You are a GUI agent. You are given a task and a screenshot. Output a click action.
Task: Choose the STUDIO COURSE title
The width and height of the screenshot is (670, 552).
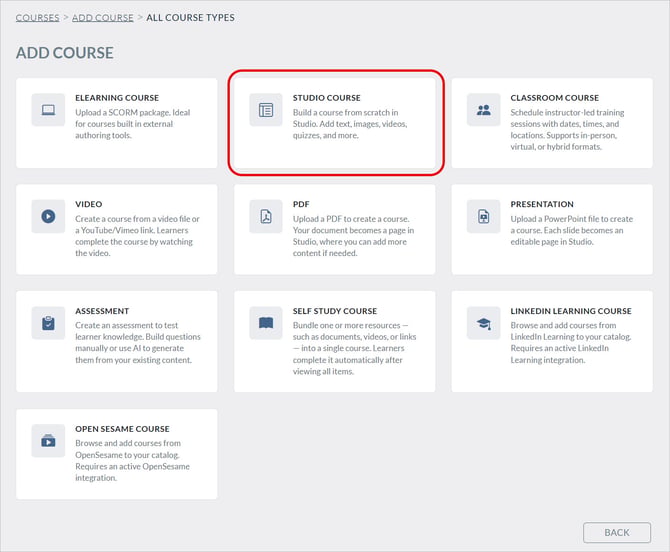click(x=326, y=97)
